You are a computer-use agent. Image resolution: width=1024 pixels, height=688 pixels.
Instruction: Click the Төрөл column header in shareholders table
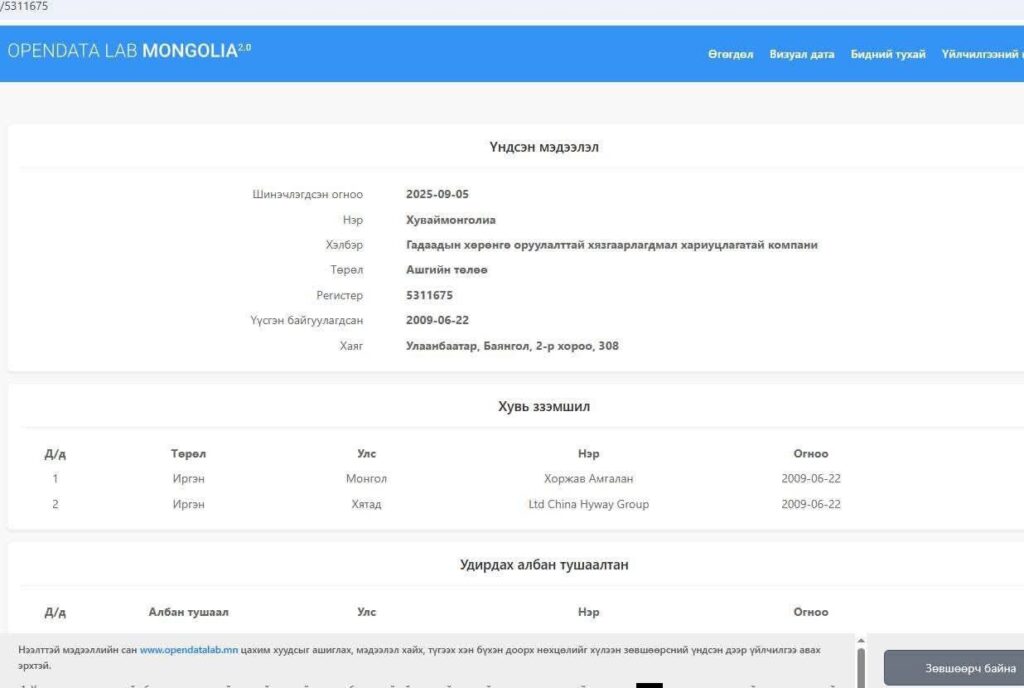pos(188,454)
